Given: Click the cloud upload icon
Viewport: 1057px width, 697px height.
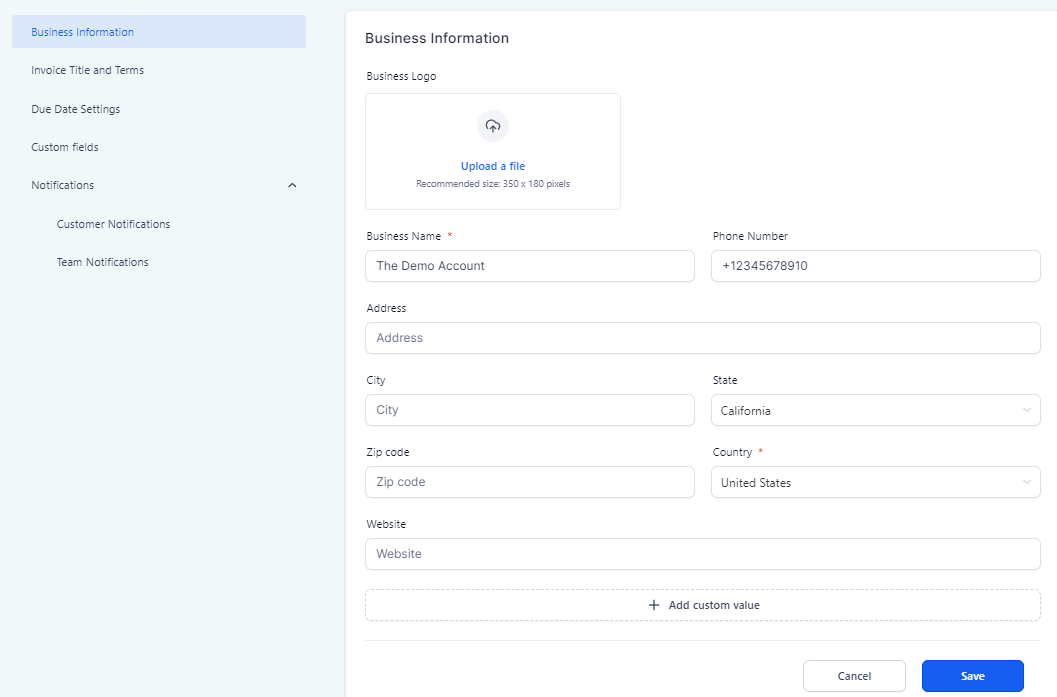Looking at the screenshot, I should (x=492, y=126).
